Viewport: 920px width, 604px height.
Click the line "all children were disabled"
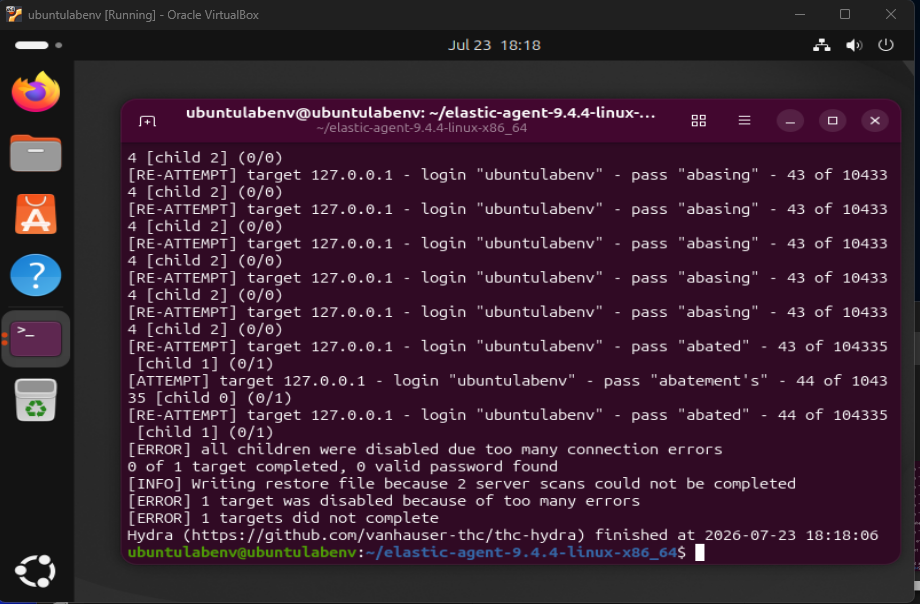[x=425, y=449]
